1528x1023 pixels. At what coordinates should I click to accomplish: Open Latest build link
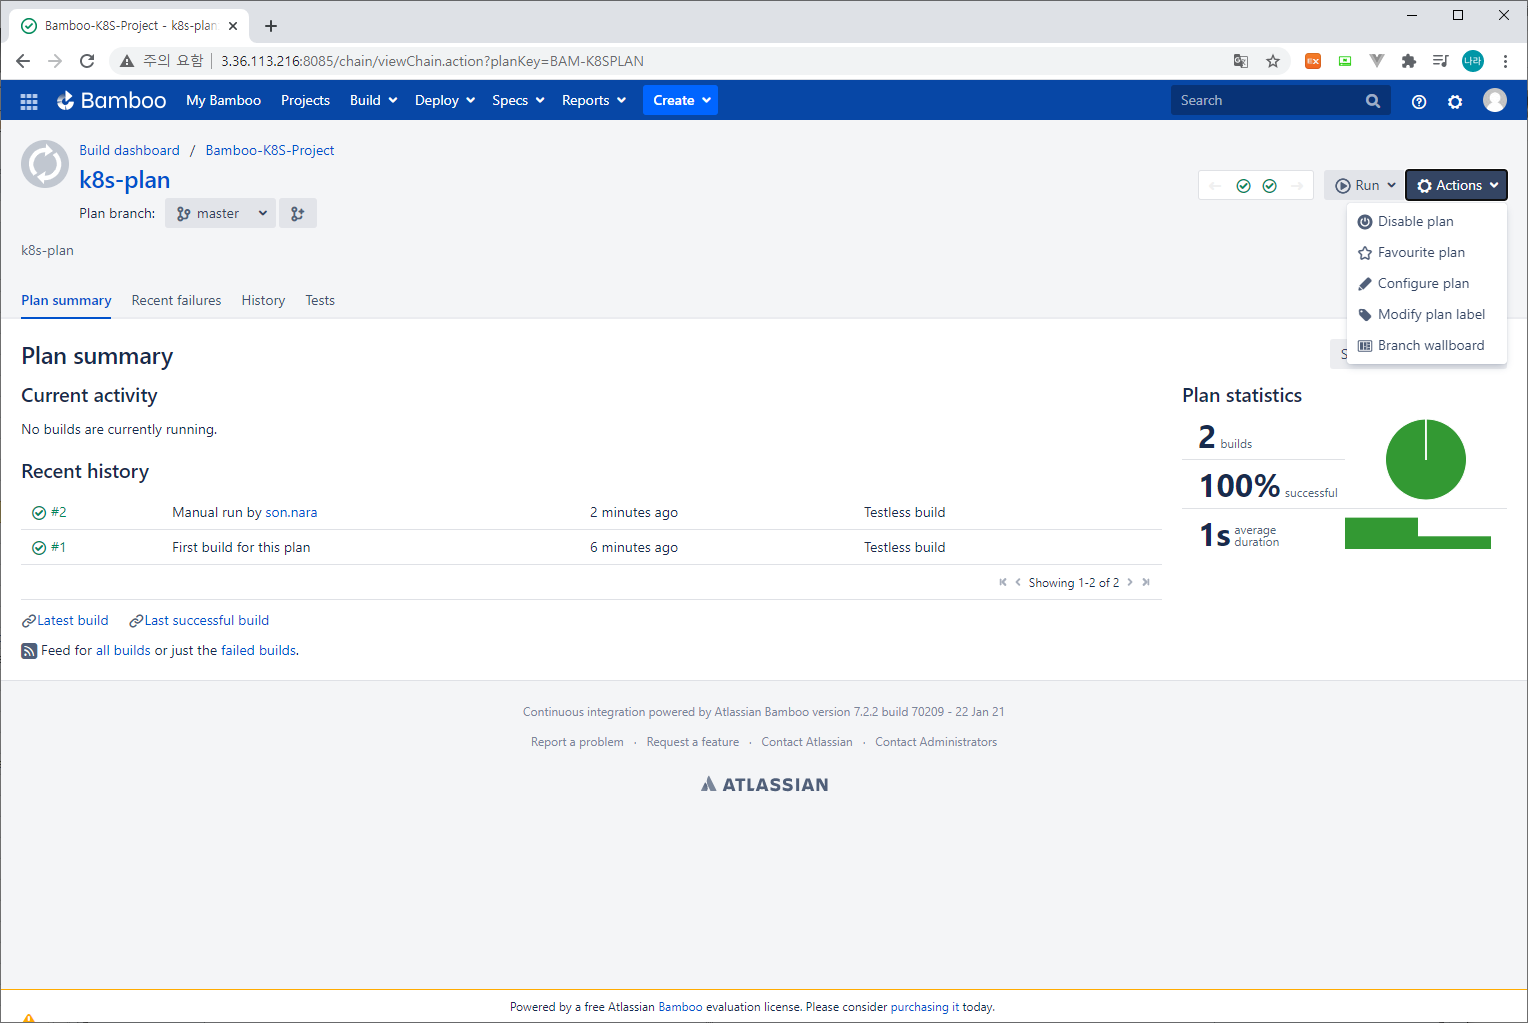(x=72, y=620)
